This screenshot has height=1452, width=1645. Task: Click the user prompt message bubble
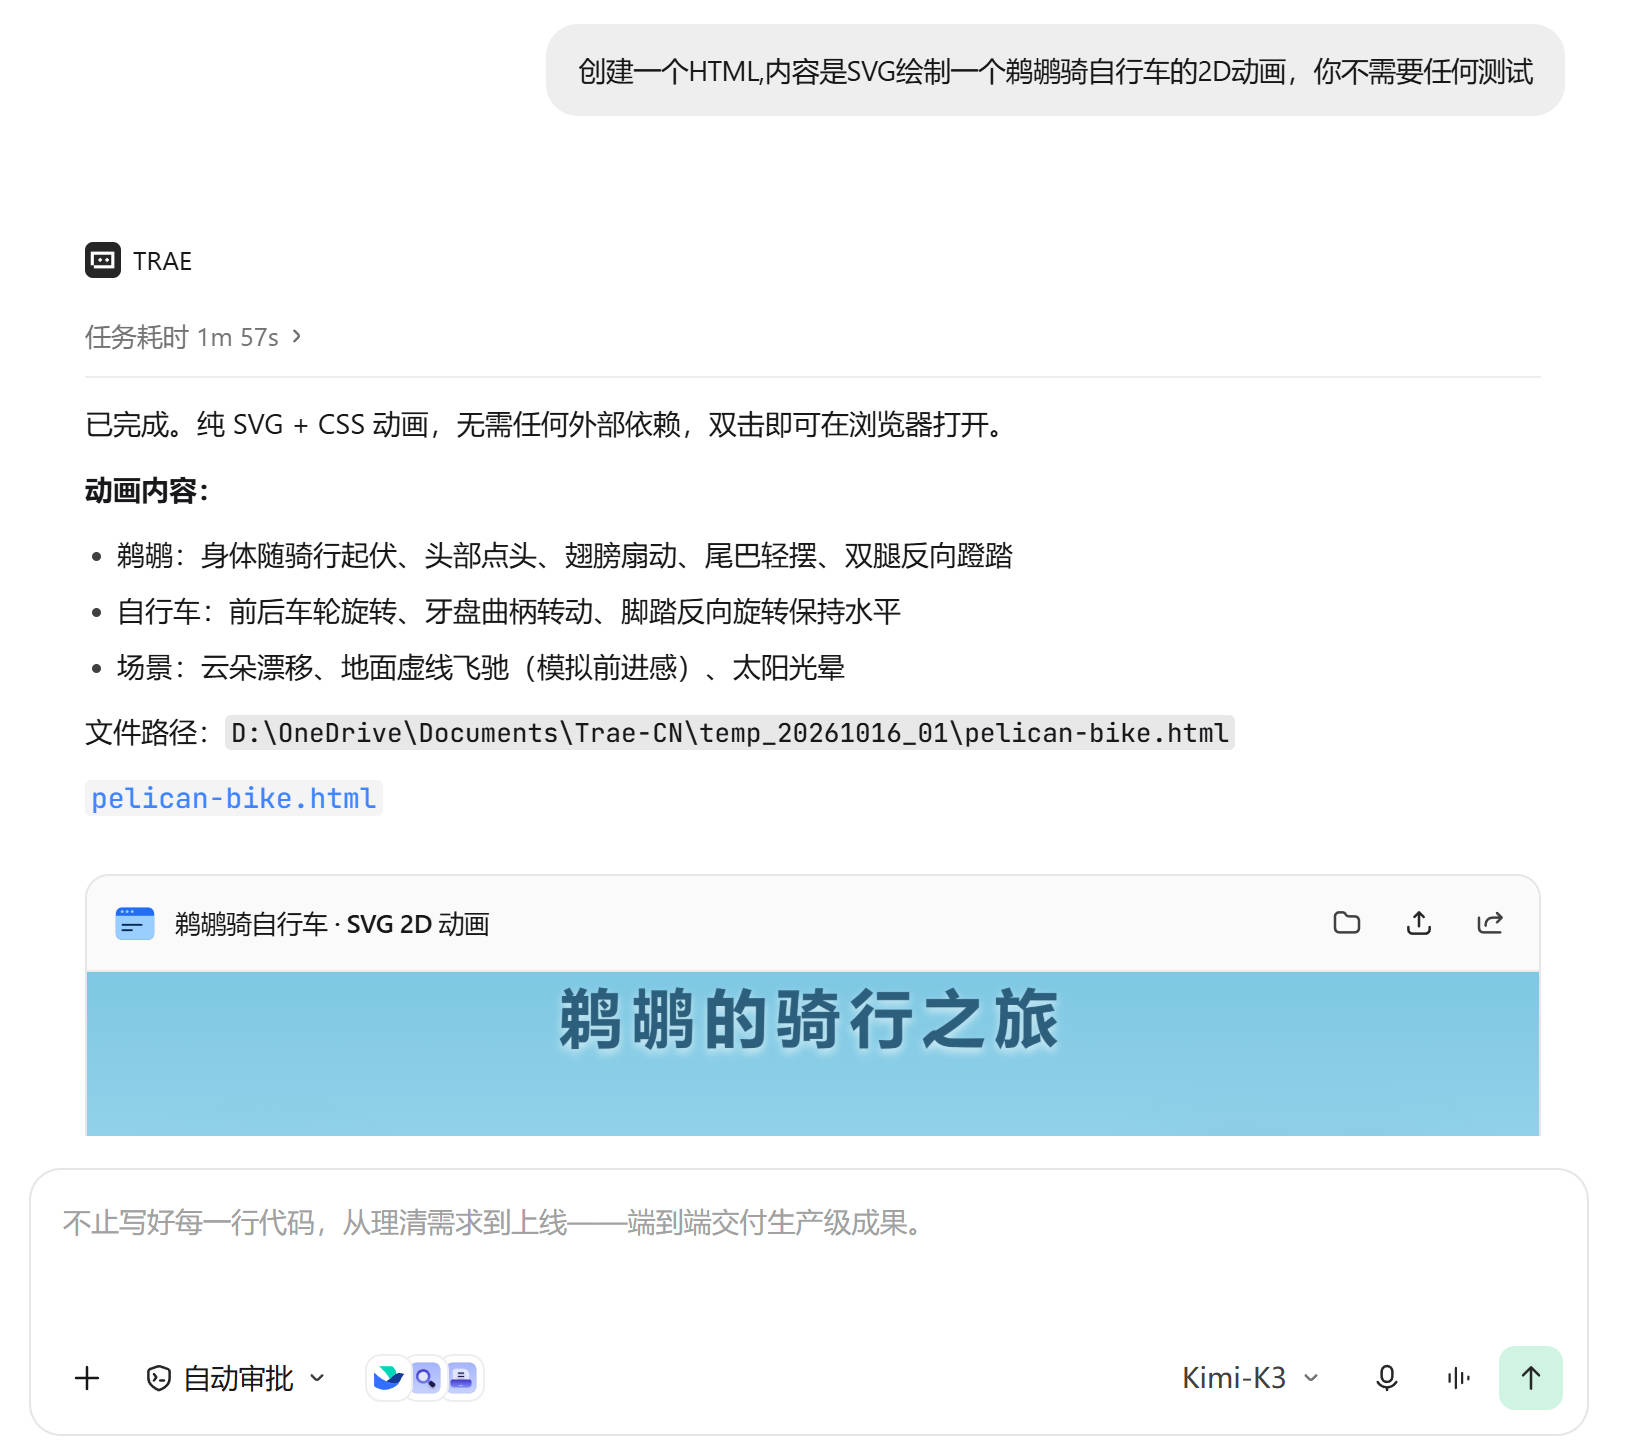[x=1055, y=71]
